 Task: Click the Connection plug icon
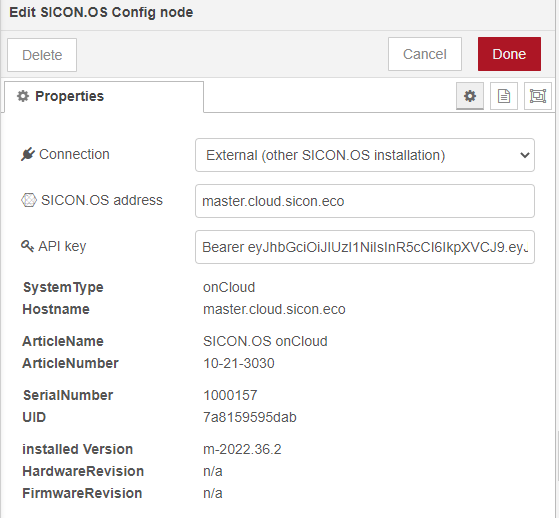coord(28,154)
